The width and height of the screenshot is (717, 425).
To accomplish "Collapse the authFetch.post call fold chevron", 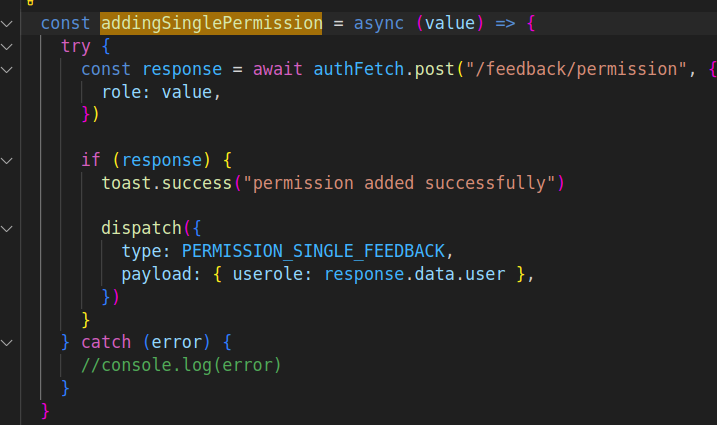I will point(8,69).
